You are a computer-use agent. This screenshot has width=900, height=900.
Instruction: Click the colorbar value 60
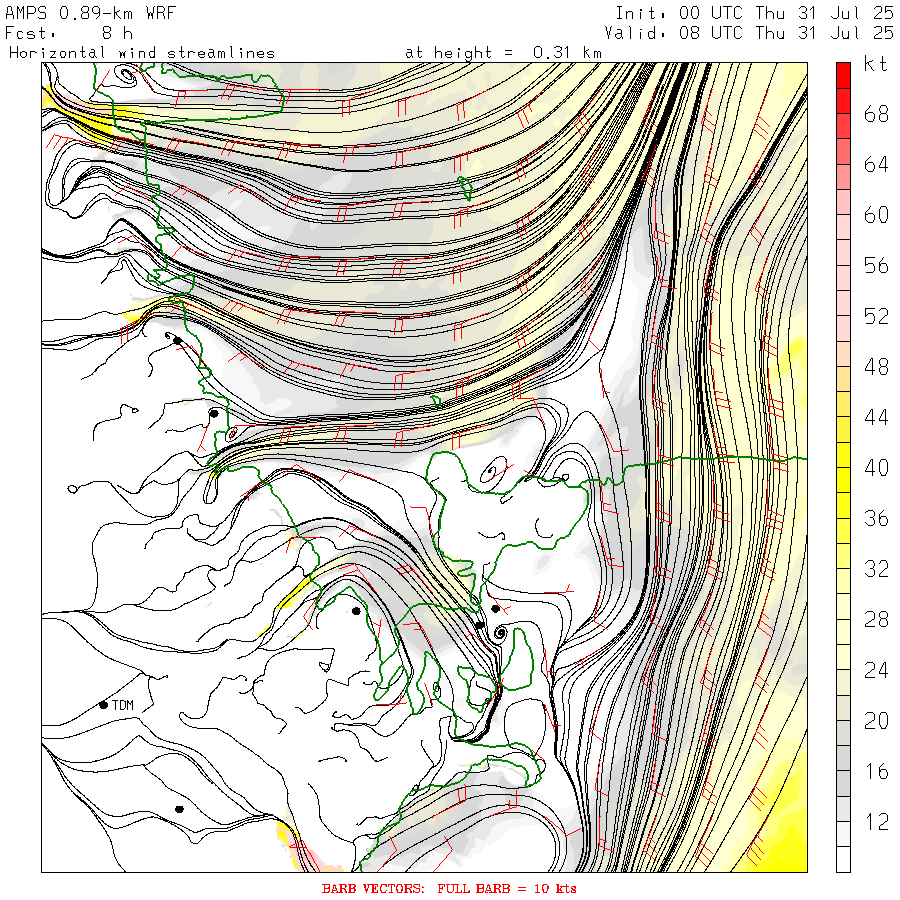(x=876, y=215)
